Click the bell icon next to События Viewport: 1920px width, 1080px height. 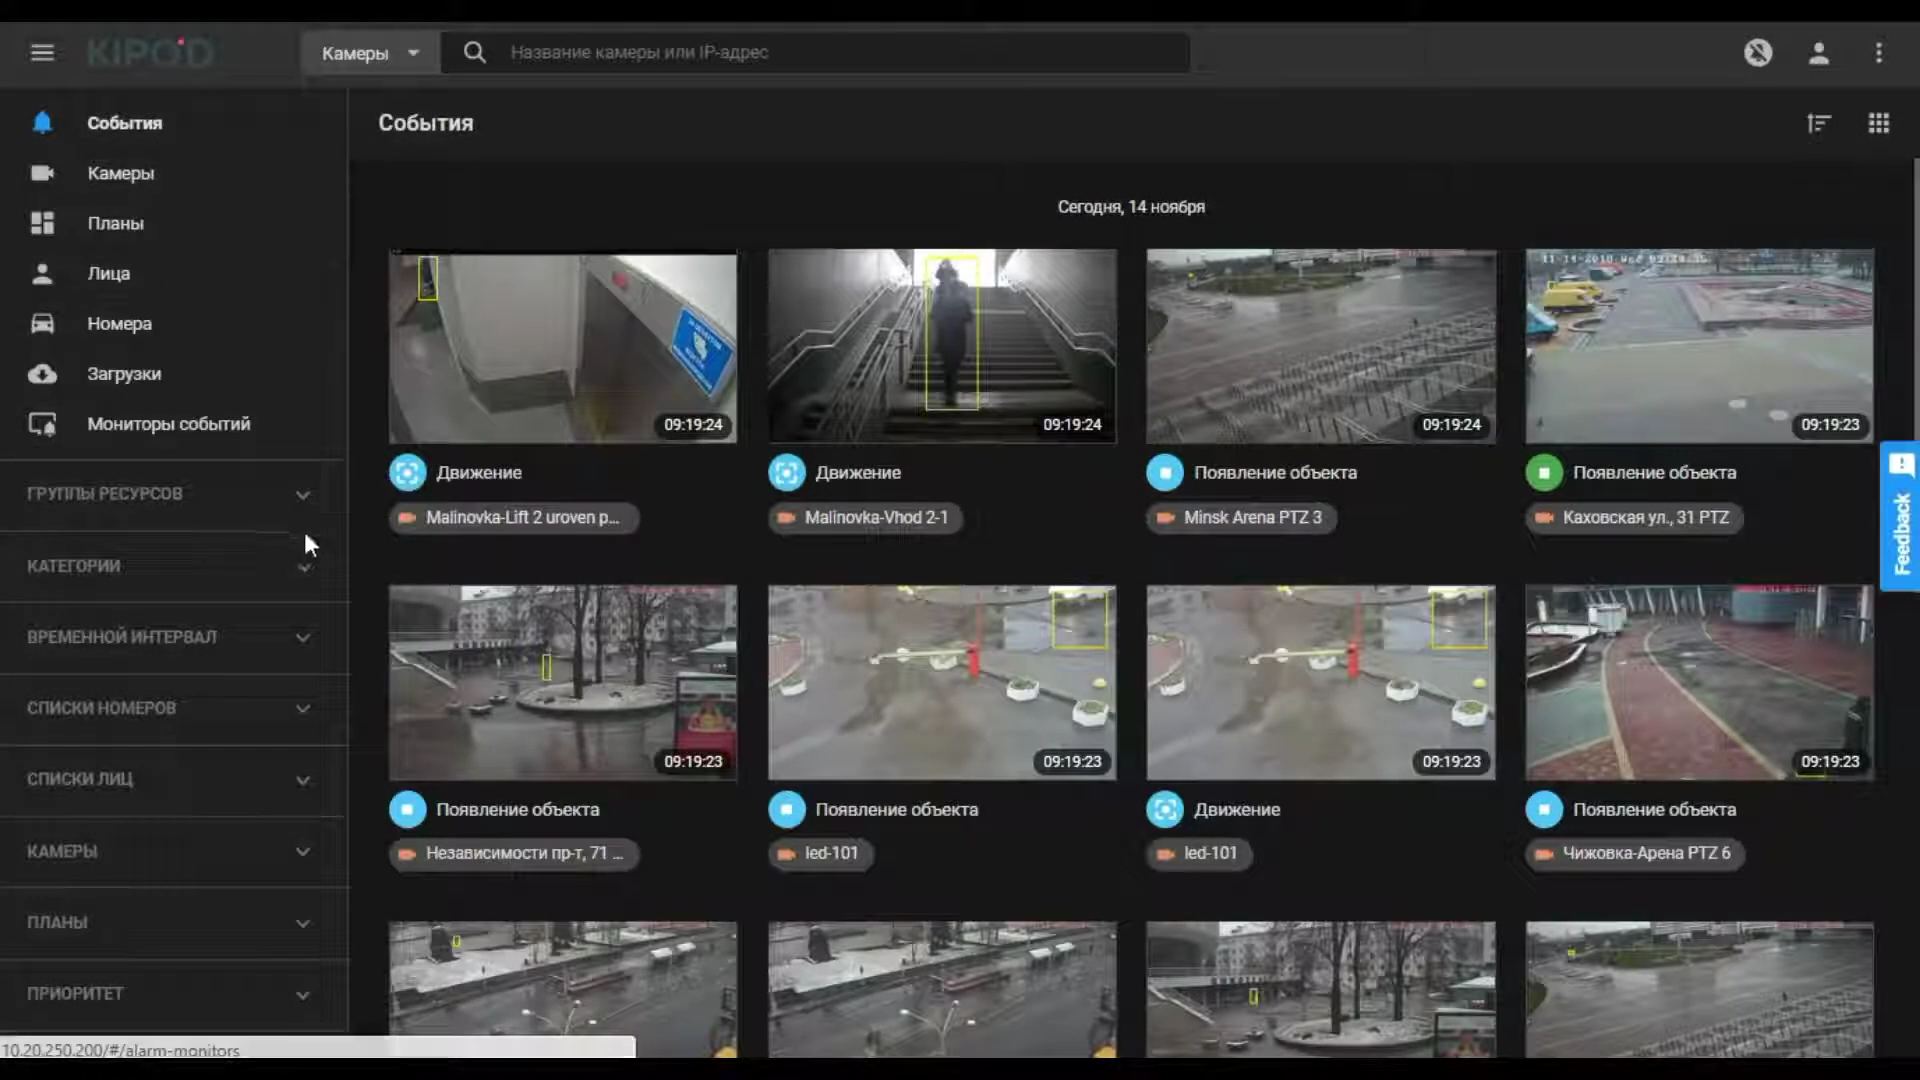[x=42, y=122]
